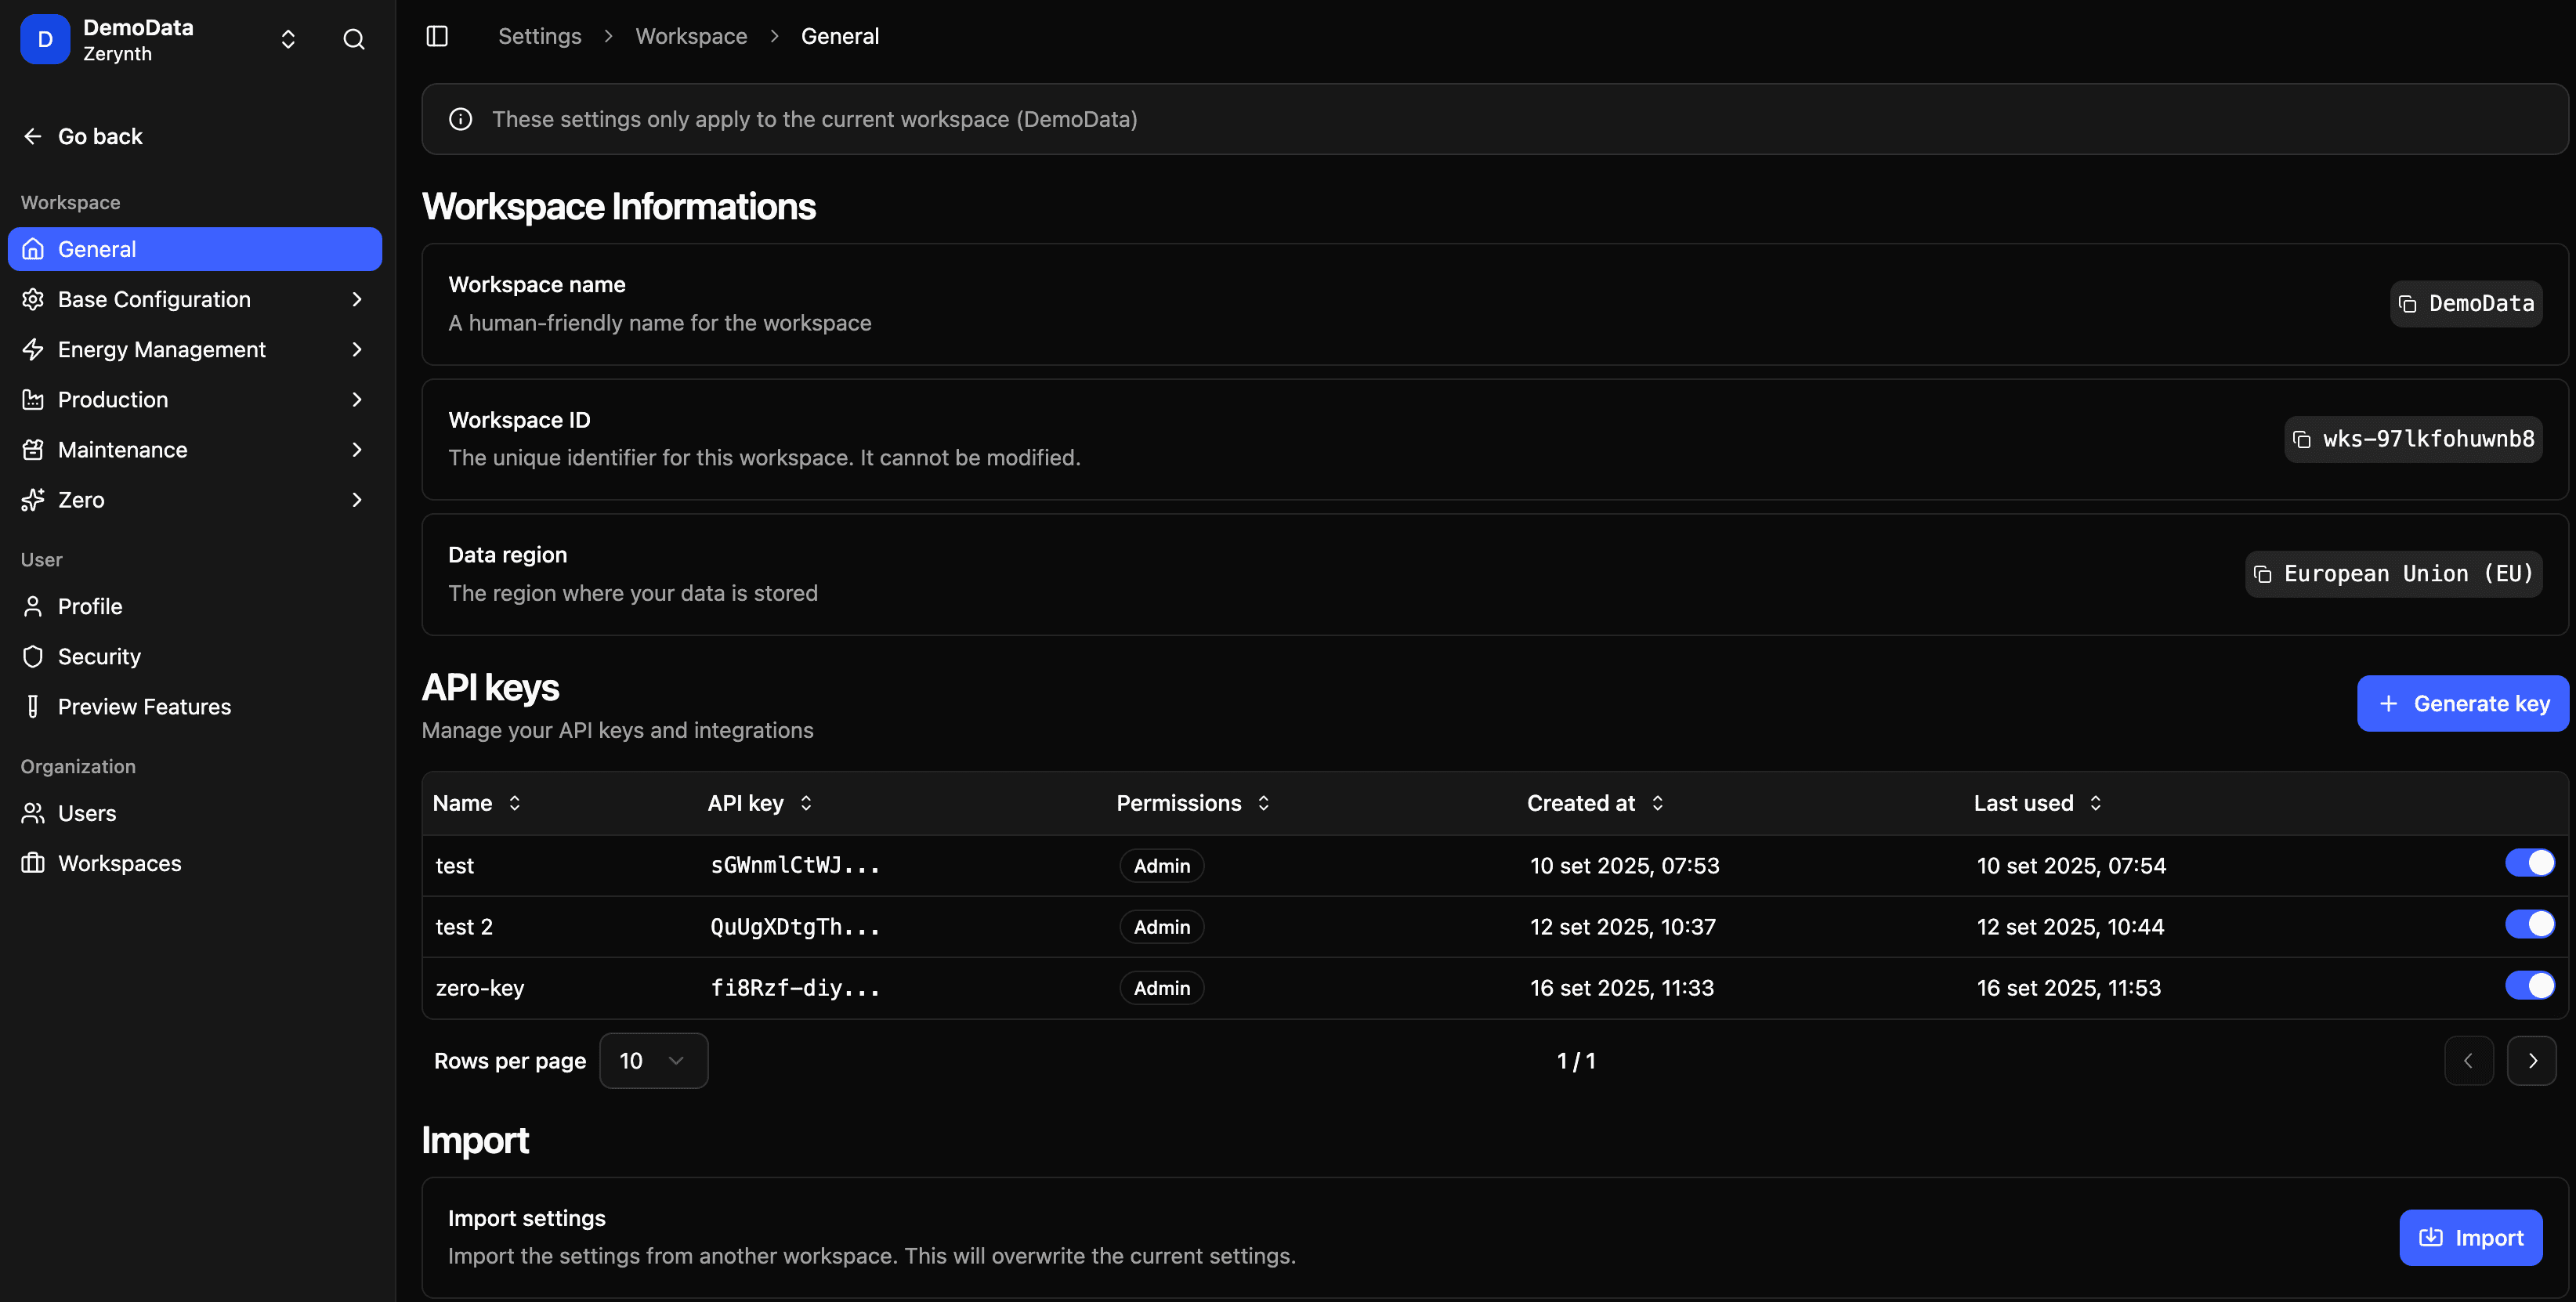Open the workspace switcher next to DemoData
Viewport: 2576px width, 1302px height.
tap(287, 39)
